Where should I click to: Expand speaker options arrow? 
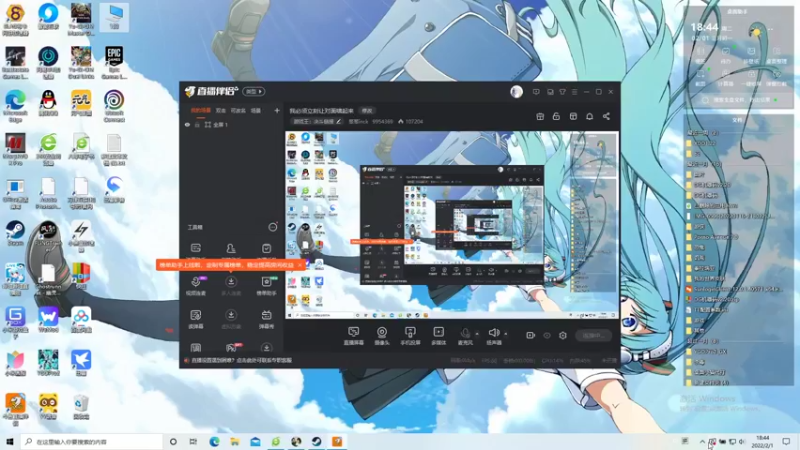(506, 334)
